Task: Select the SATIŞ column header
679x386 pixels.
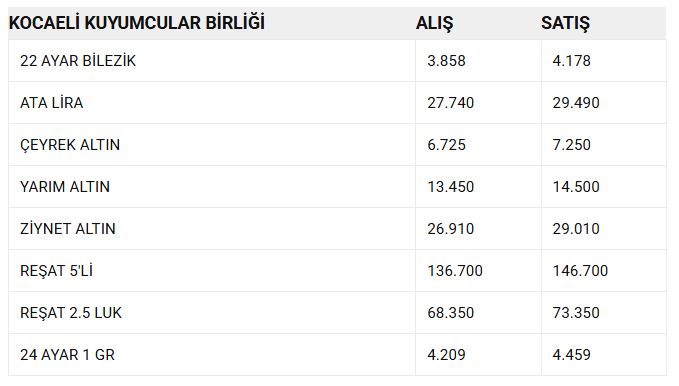Action: [565, 23]
